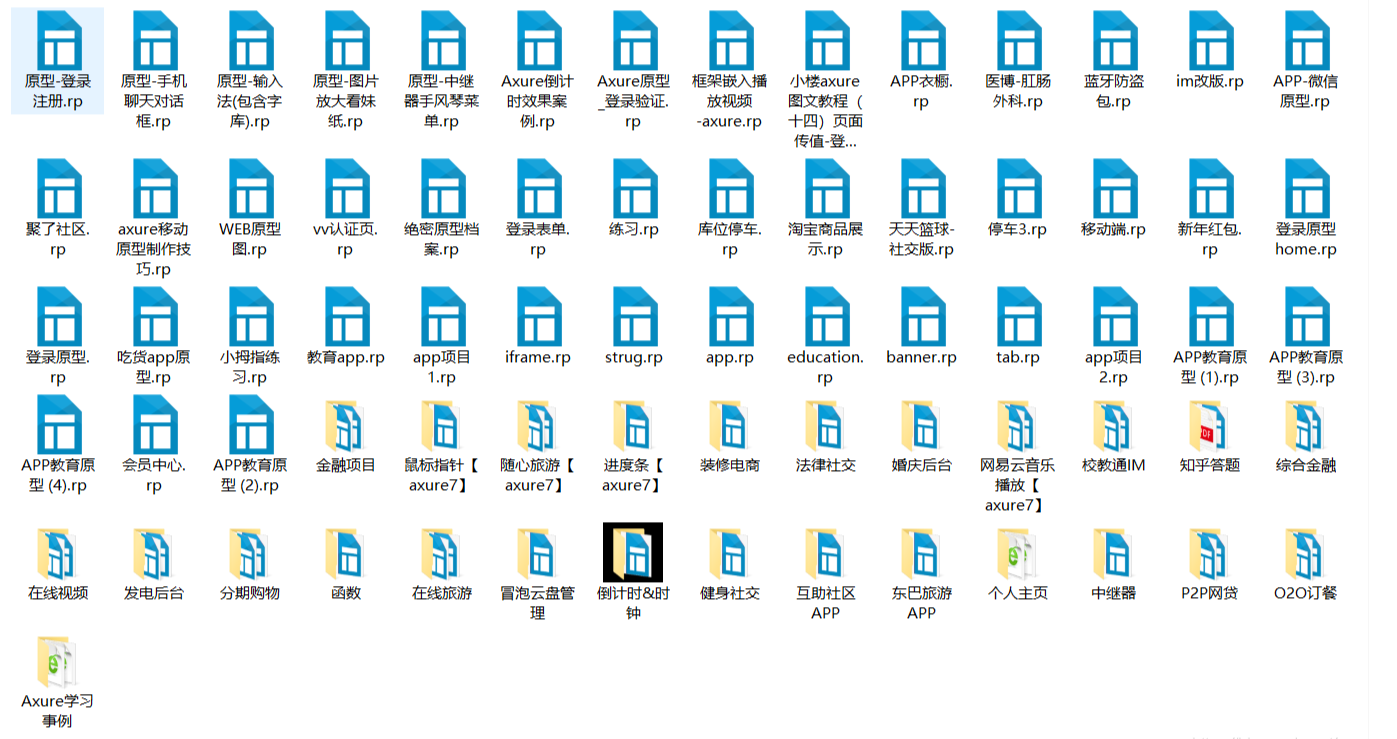This screenshot has height=739, width=1397.
Task: Click the 医博-肛肠外科.rp file icon
Action: (x=1019, y=40)
